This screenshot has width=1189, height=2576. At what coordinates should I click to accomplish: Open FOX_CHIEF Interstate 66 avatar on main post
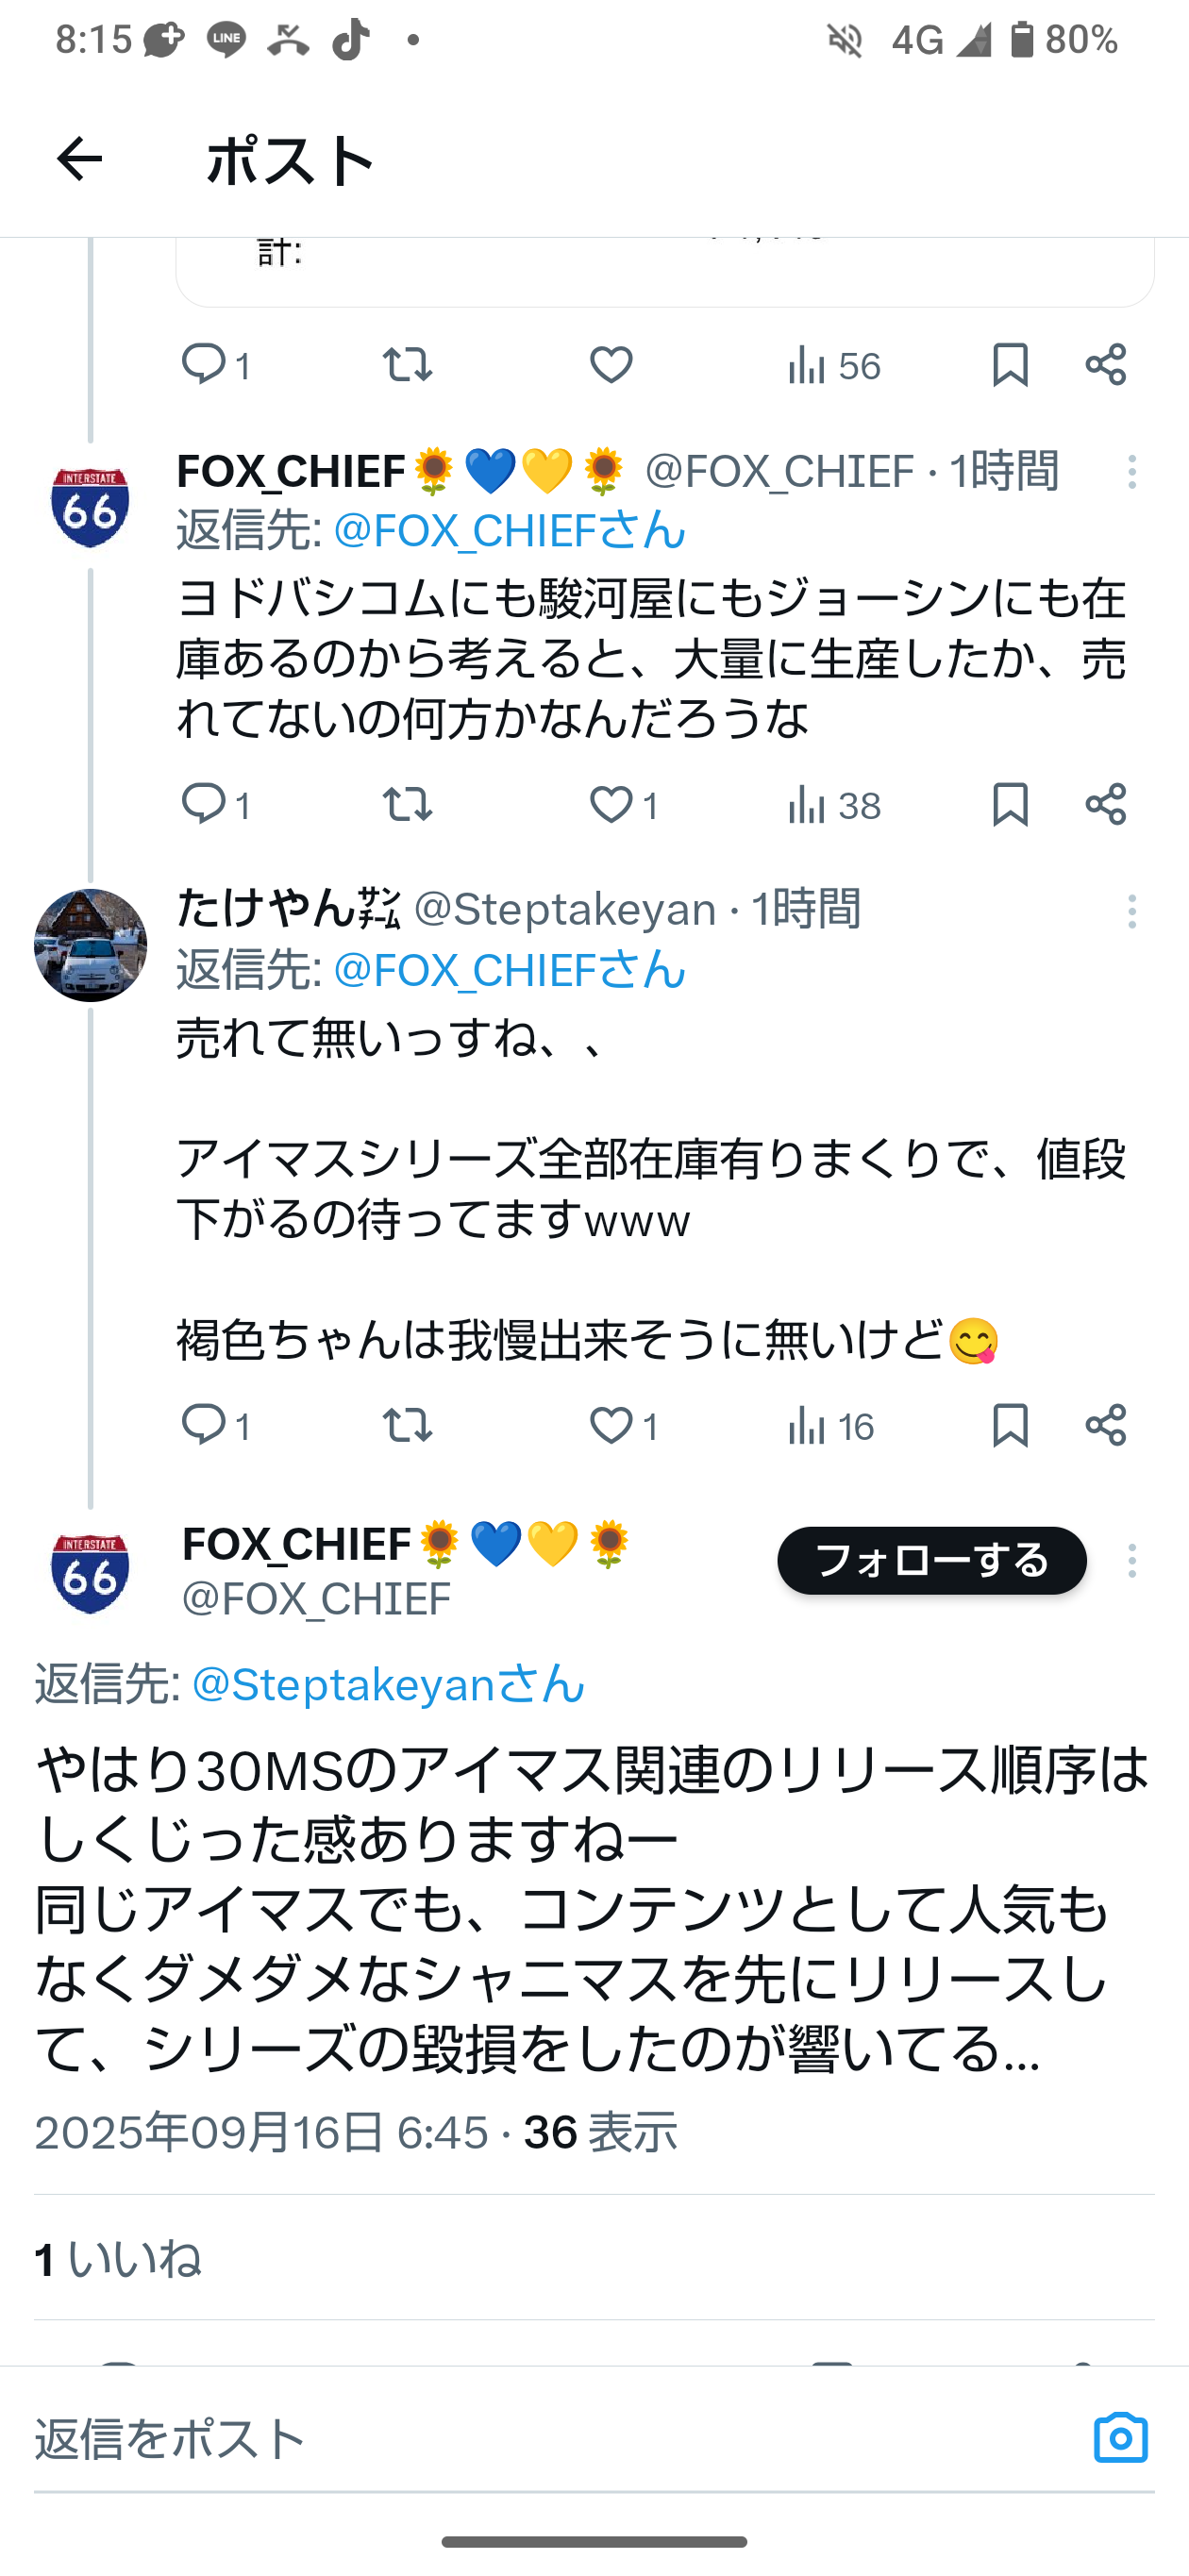pos(90,1573)
